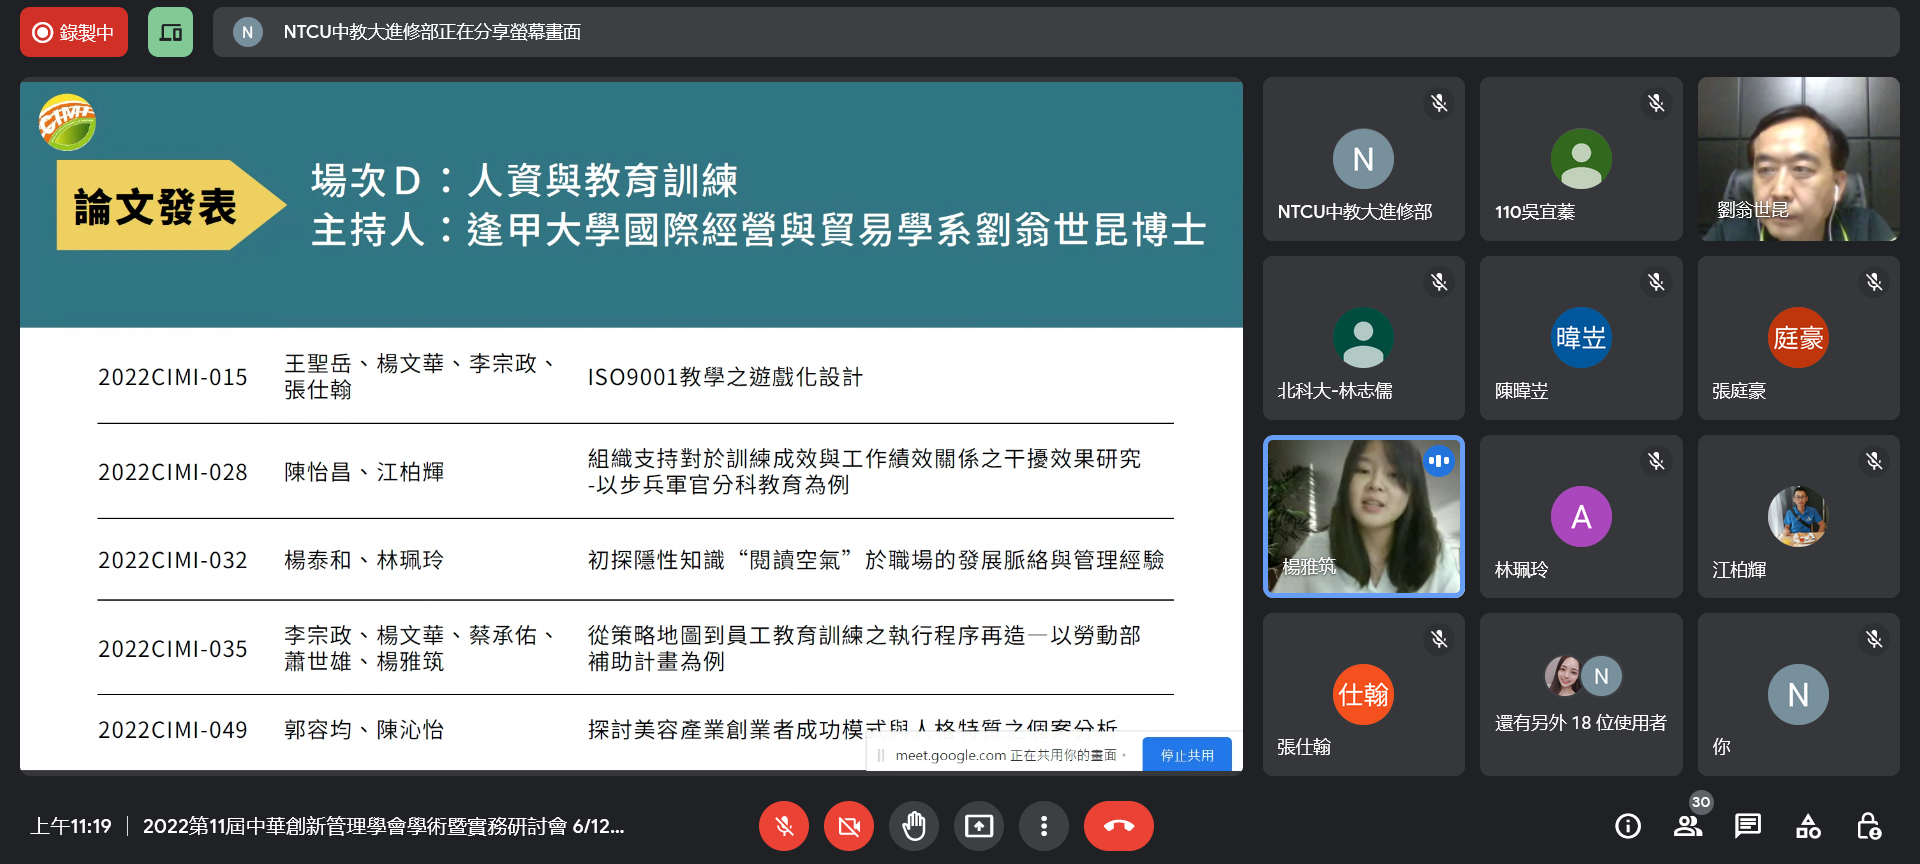Screen dimensions: 1920x864
Task: Select 劉翁世昆's video tile
Action: tap(1798, 159)
